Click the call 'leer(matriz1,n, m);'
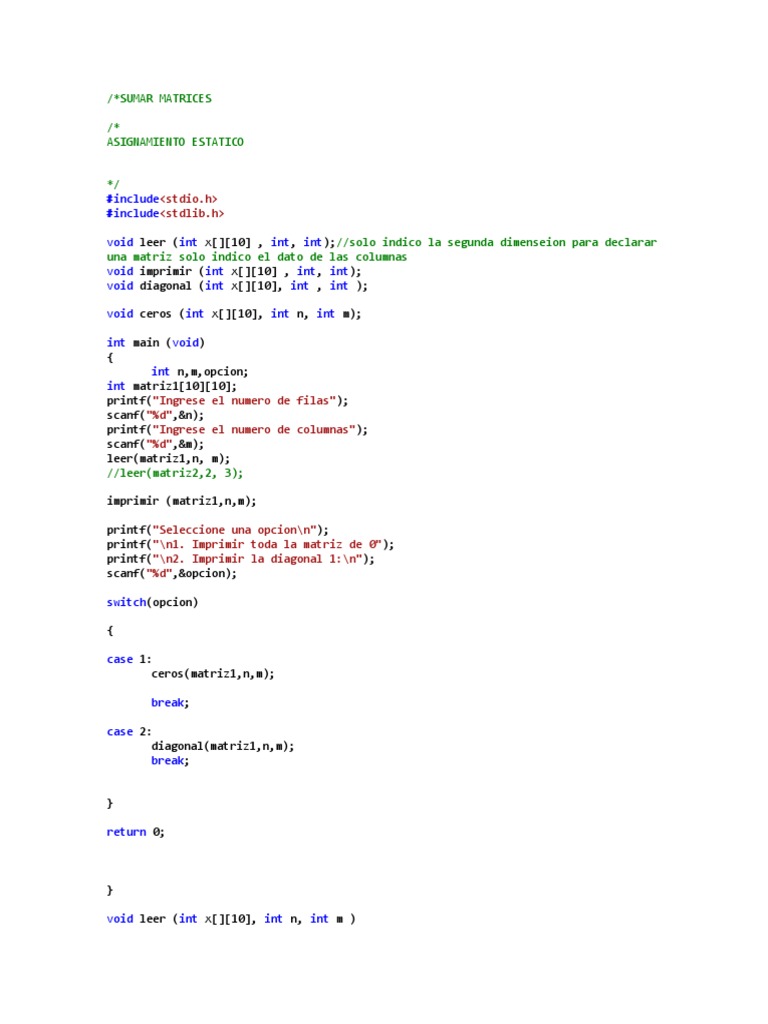Image resolution: width=768 pixels, height=1024 pixels. tap(168, 458)
